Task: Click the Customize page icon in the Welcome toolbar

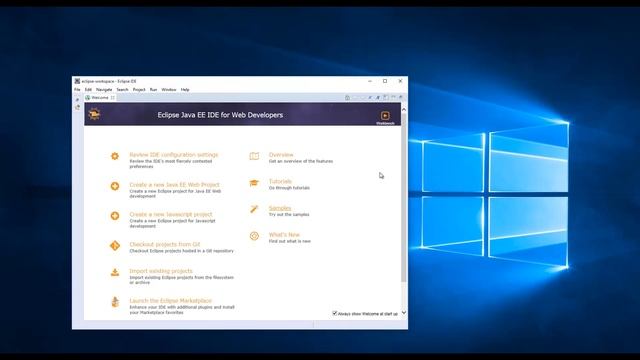Action: point(385,98)
